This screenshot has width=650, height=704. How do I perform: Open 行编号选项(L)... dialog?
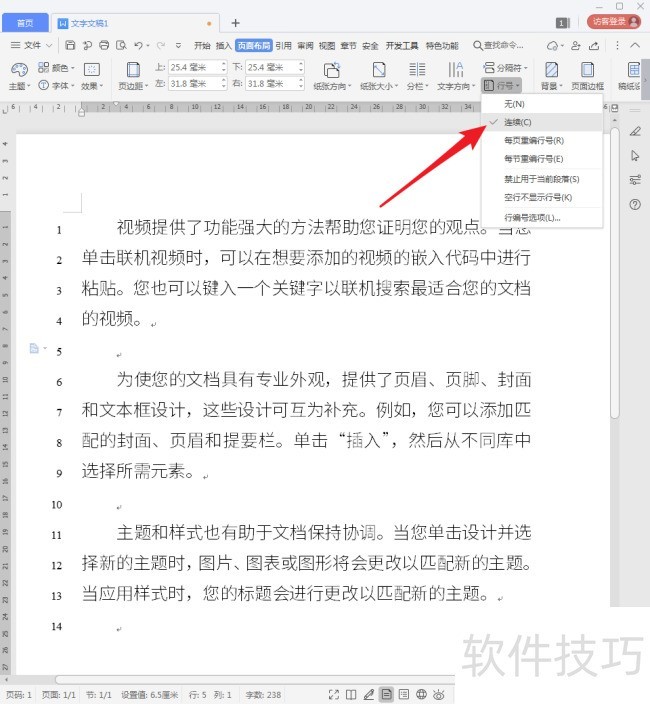click(x=542, y=218)
